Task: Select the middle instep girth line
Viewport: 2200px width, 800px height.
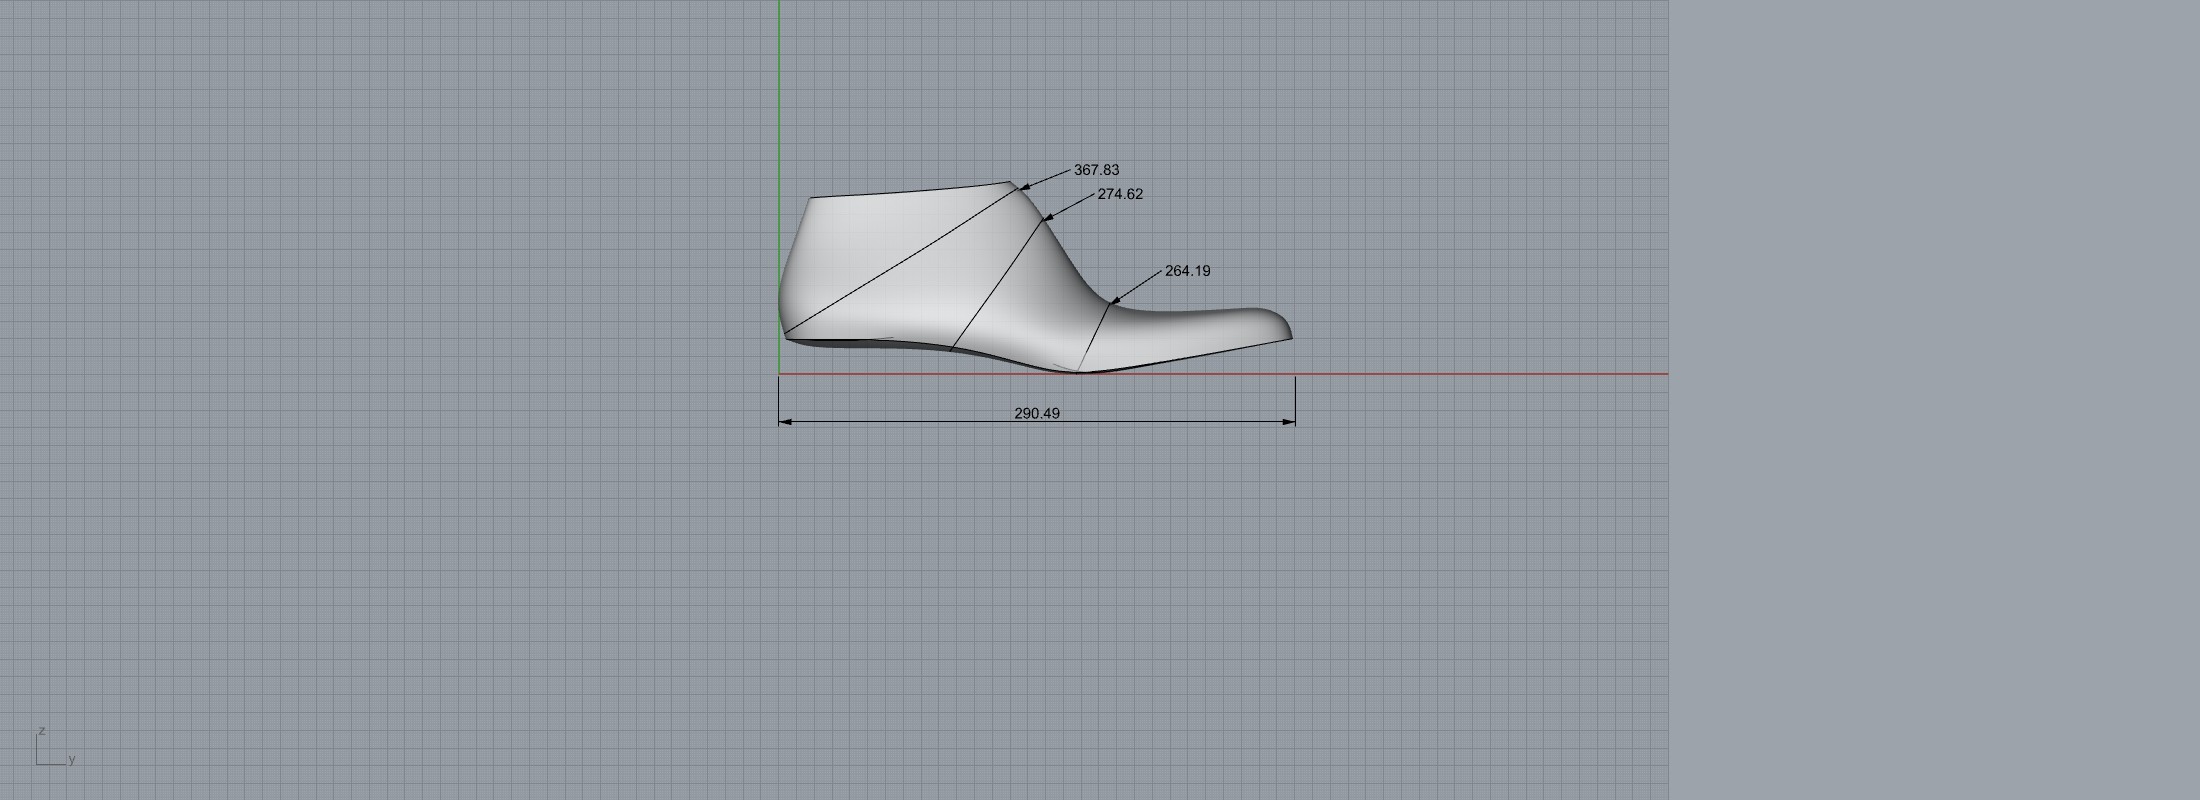Action: 1000,281
